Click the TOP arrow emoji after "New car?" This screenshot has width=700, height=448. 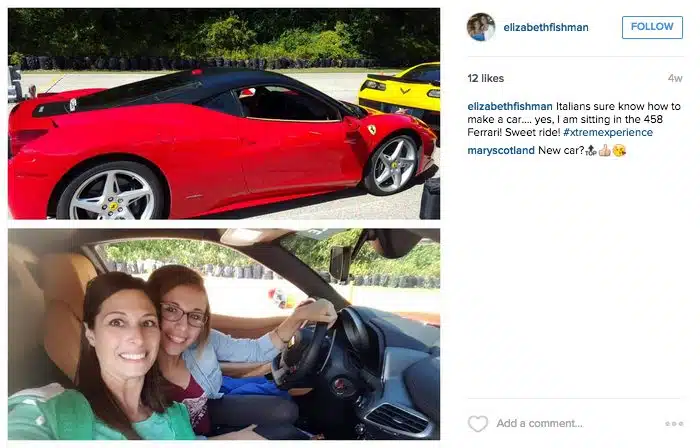591,150
